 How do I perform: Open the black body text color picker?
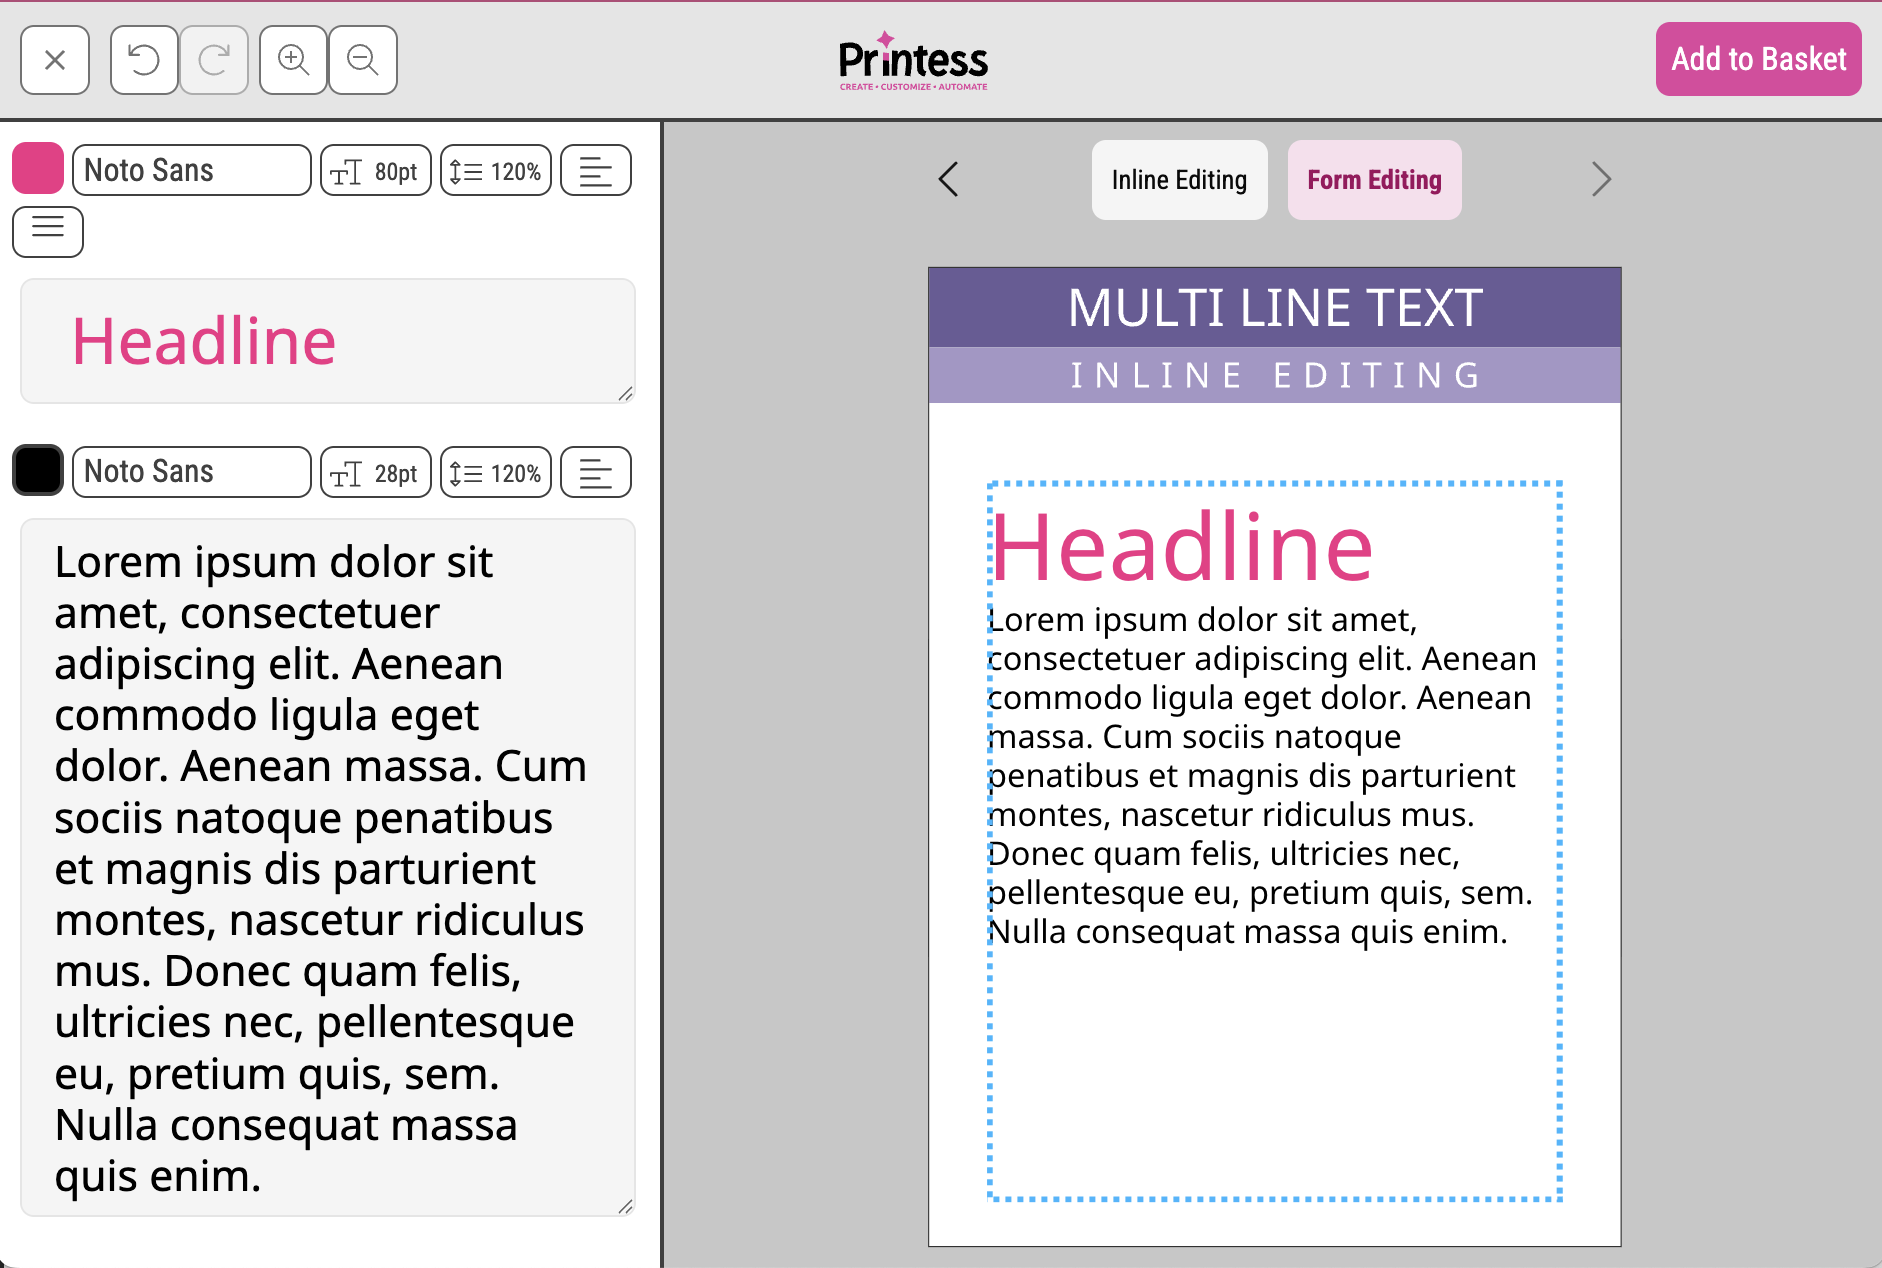[38, 470]
